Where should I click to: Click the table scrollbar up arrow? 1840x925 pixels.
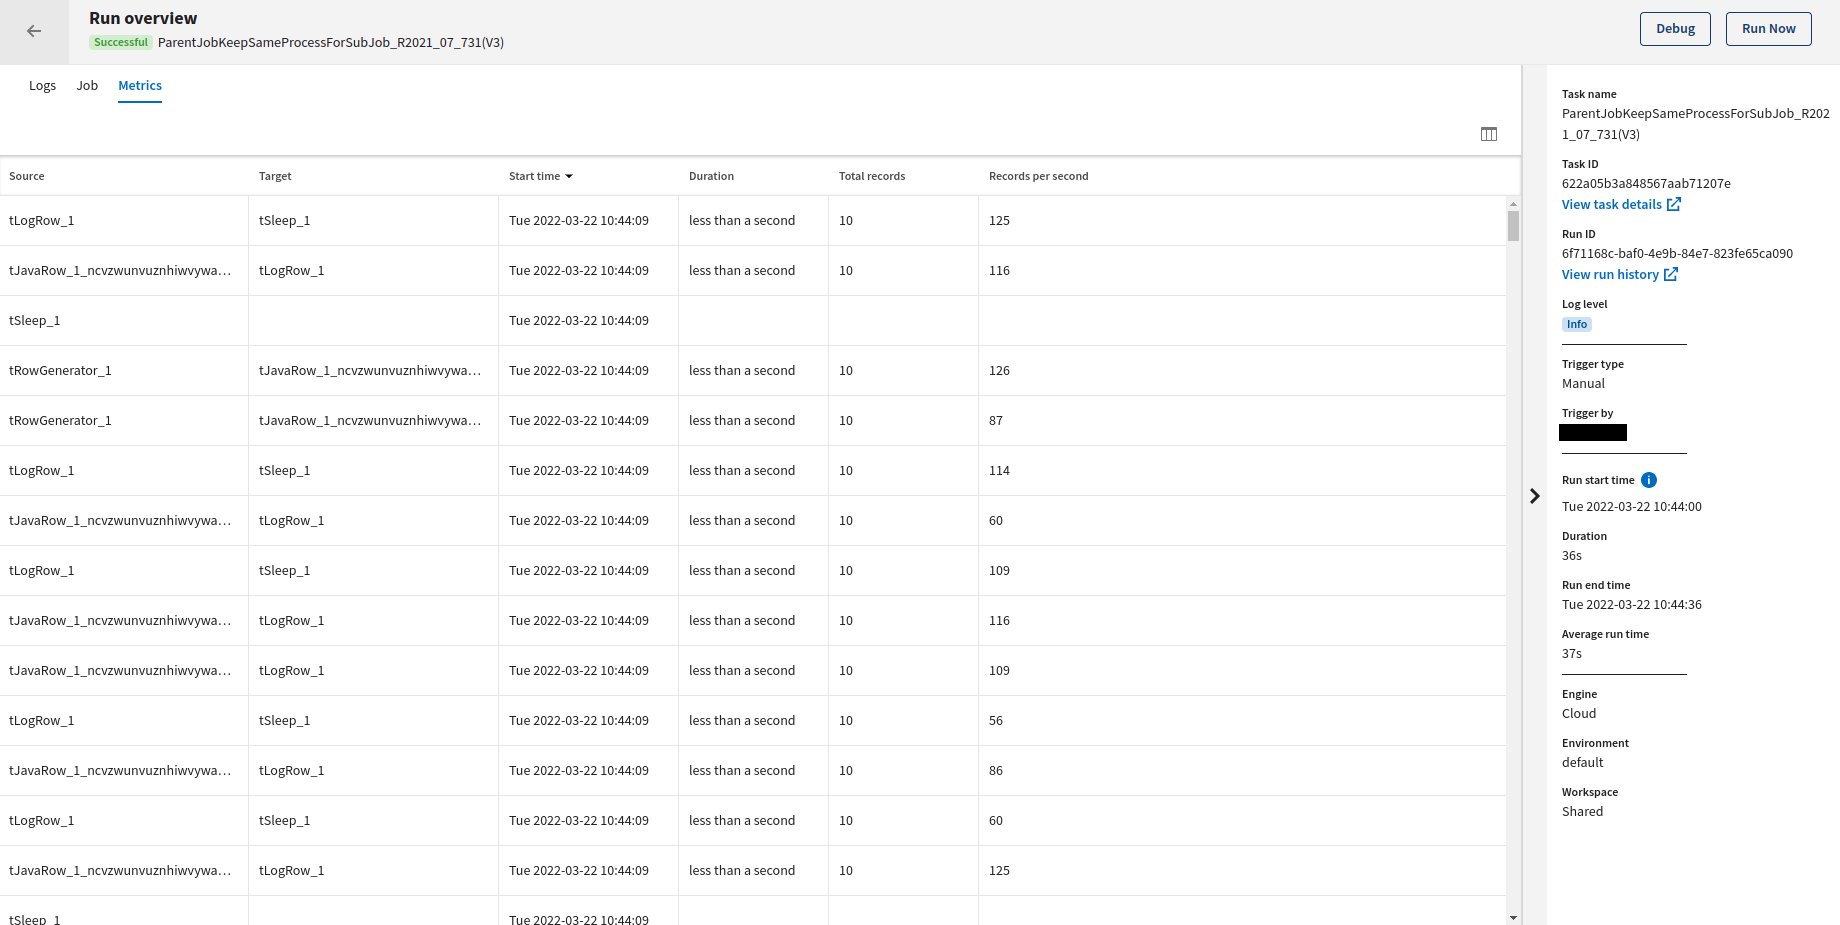click(x=1513, y=203)
